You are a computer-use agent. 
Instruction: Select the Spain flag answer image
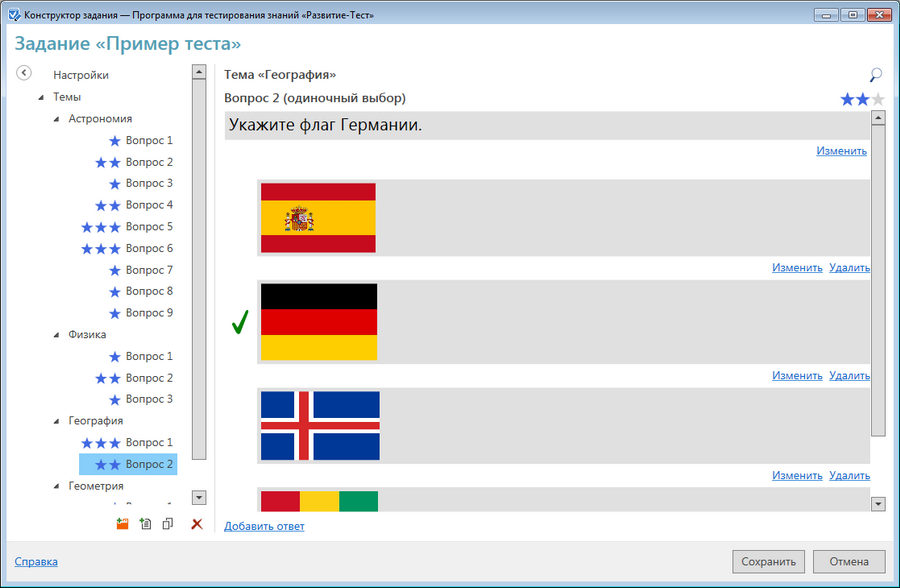click(x=319, y=218)
